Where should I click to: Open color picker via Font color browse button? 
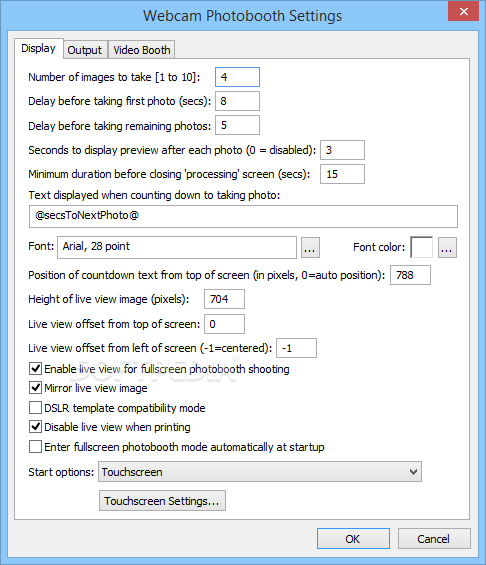[x=447, y=248]
